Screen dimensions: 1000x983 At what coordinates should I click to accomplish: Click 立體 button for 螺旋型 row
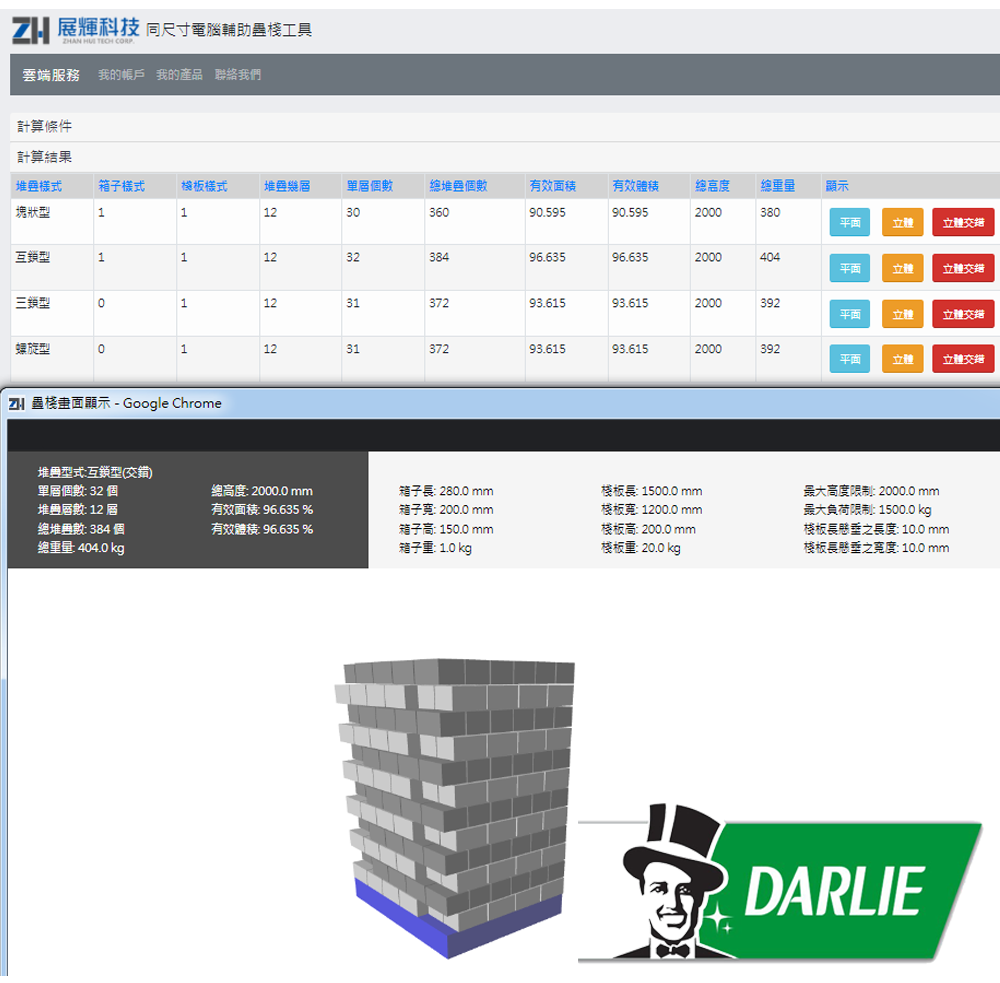902,359
